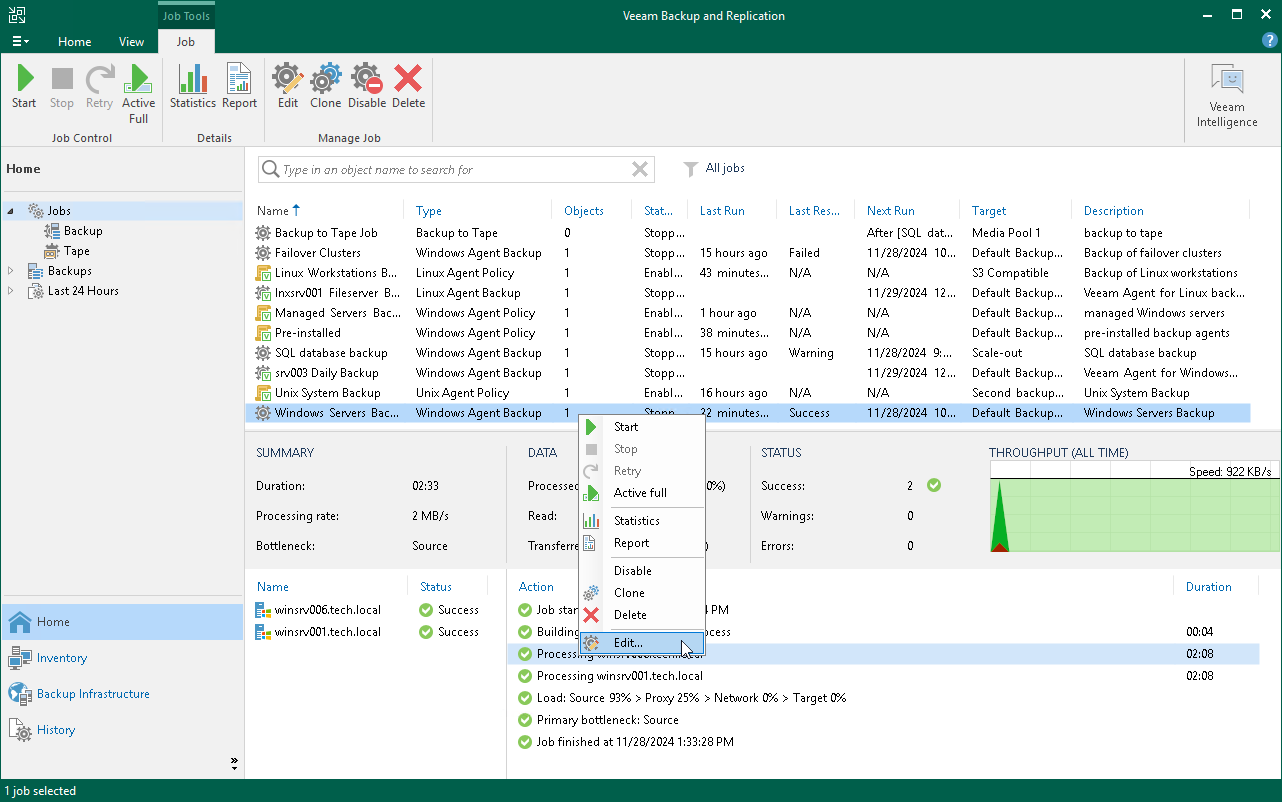Click the Veeam application icon in title bar
Image resolution: width=1282 pixels, height=802 pixels.
tap(16, 15)
